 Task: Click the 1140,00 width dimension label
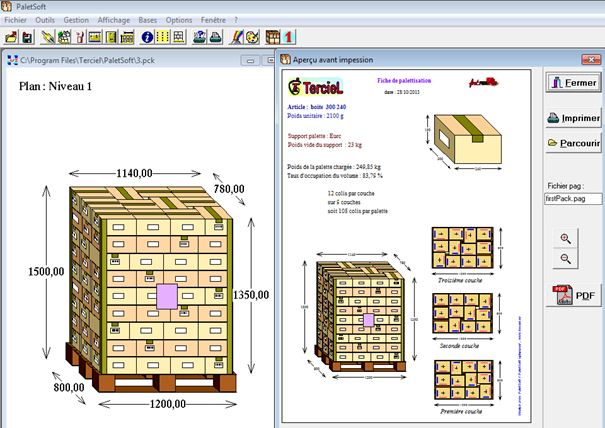click(x=134, y=173)
